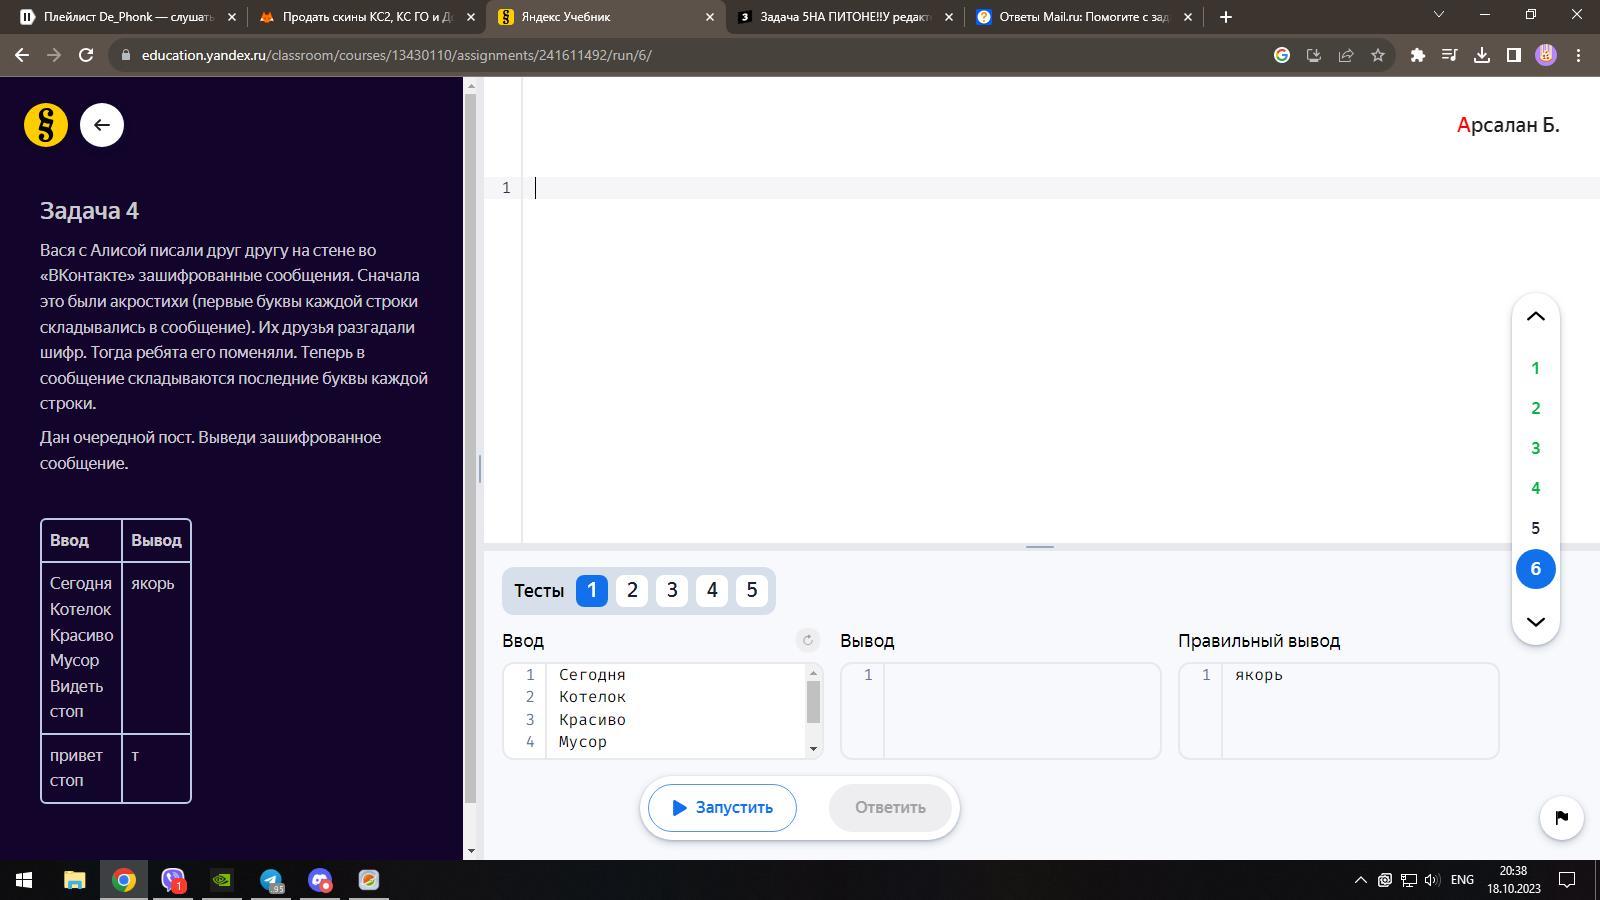Open the tab search dropdown arrow
Viewport: 1600px width, 900px height.
tap(1438, 15)
